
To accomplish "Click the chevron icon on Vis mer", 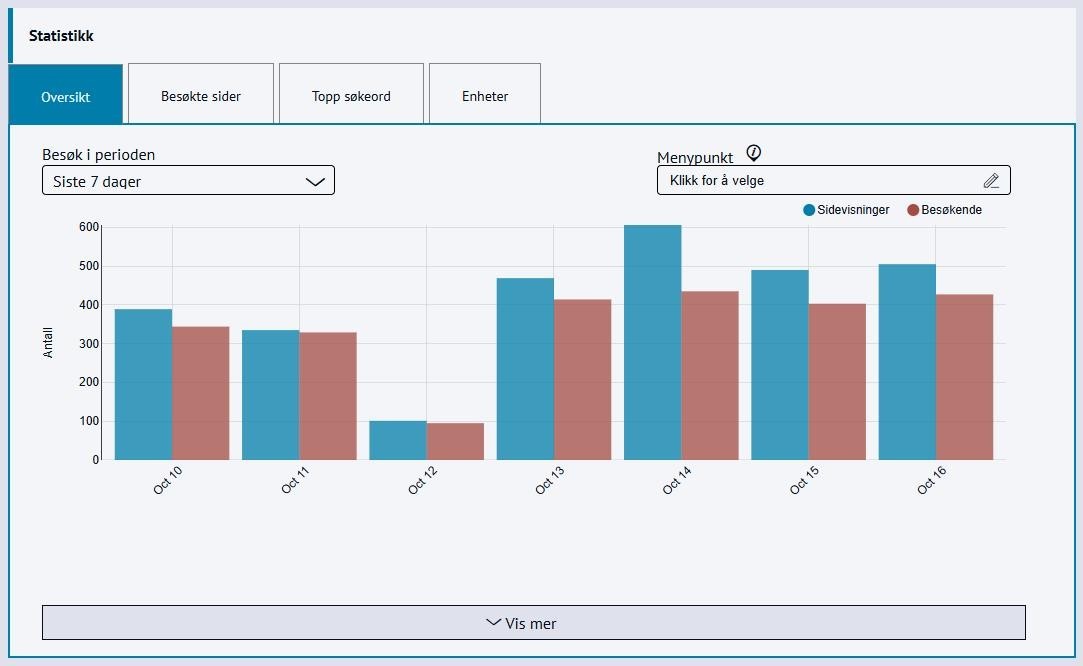I will click(x=493, y=622).
